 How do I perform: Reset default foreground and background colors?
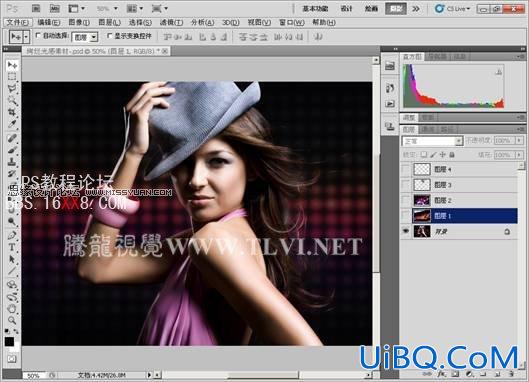pos(7,331)
